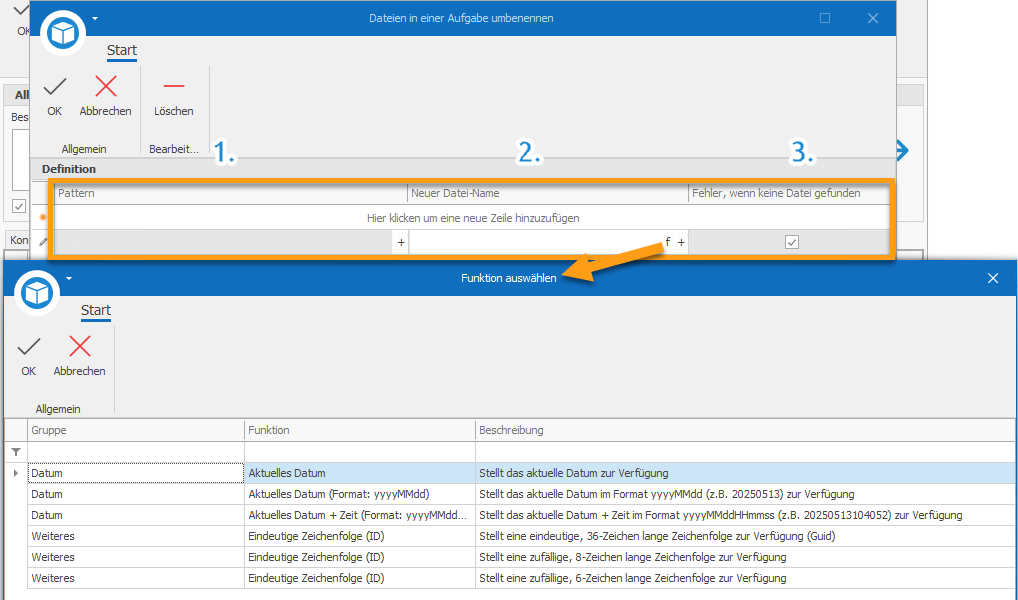Click cube app logo in Funktion auswählen dialog

(x=37, y=294)
